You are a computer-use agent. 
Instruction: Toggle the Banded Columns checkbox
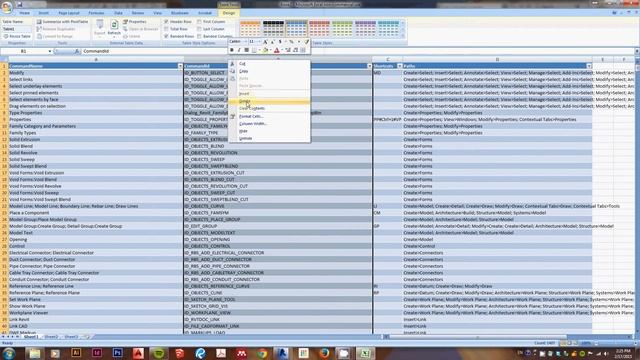tap(199, 36)
